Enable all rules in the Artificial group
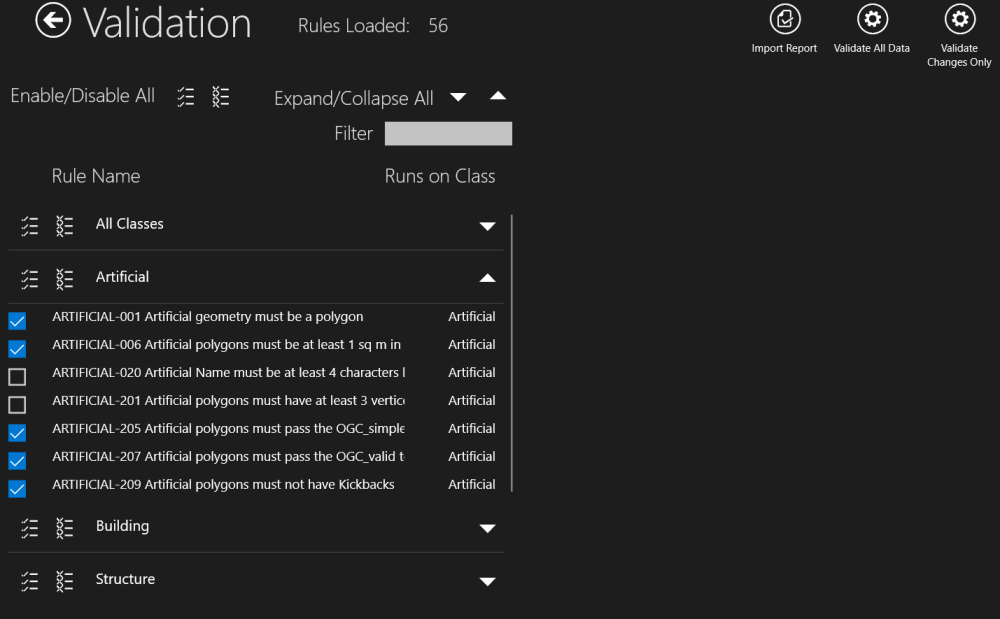The width and height of the screenshot is (1000, 619). coord(30,279)
